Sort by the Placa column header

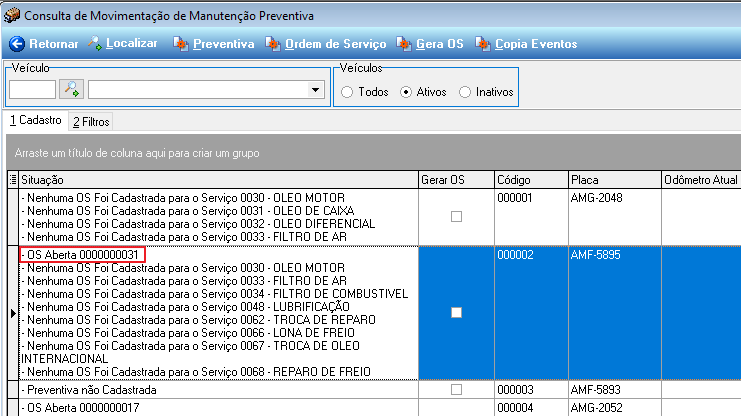click(615, 180)
